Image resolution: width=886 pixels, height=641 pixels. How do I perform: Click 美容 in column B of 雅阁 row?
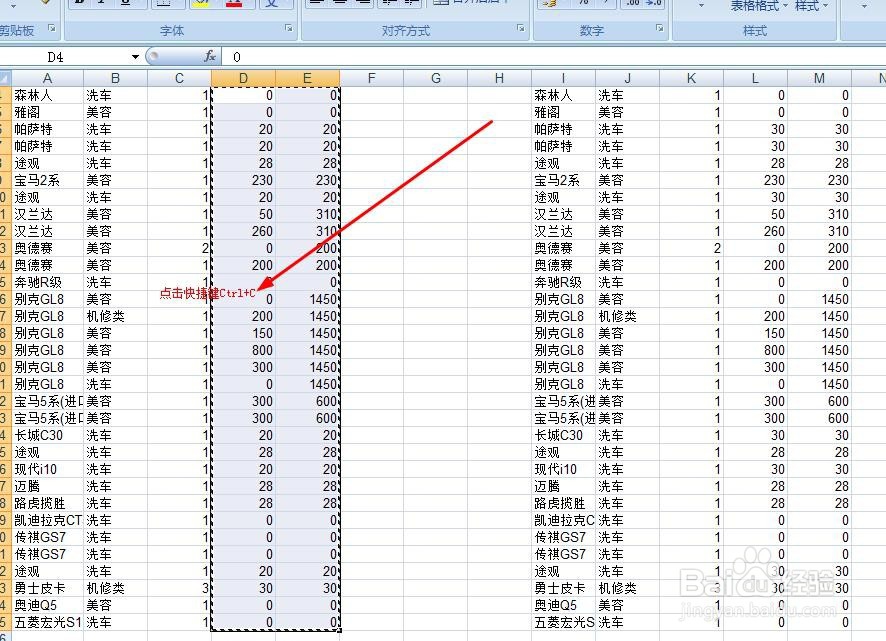[115, 112]
